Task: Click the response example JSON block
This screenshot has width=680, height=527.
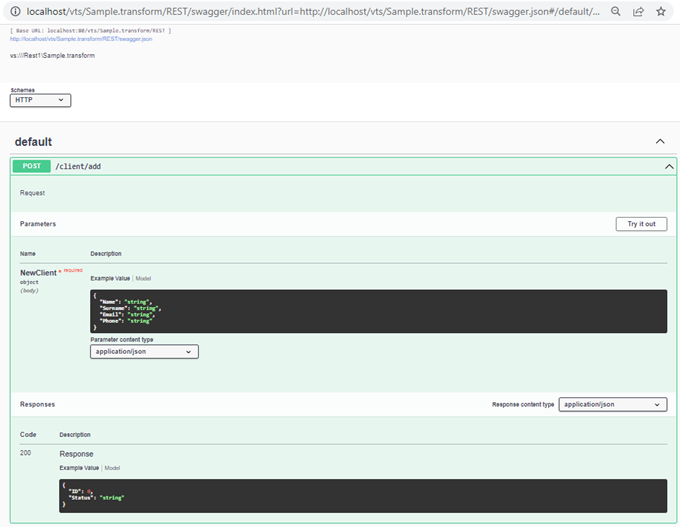Action: [363, 496]
